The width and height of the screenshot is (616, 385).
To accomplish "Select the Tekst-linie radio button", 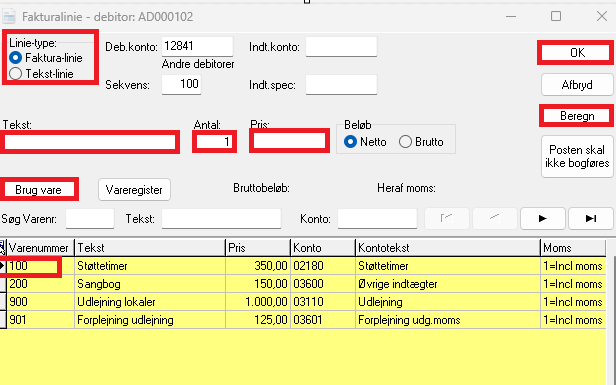I will 41,73.
